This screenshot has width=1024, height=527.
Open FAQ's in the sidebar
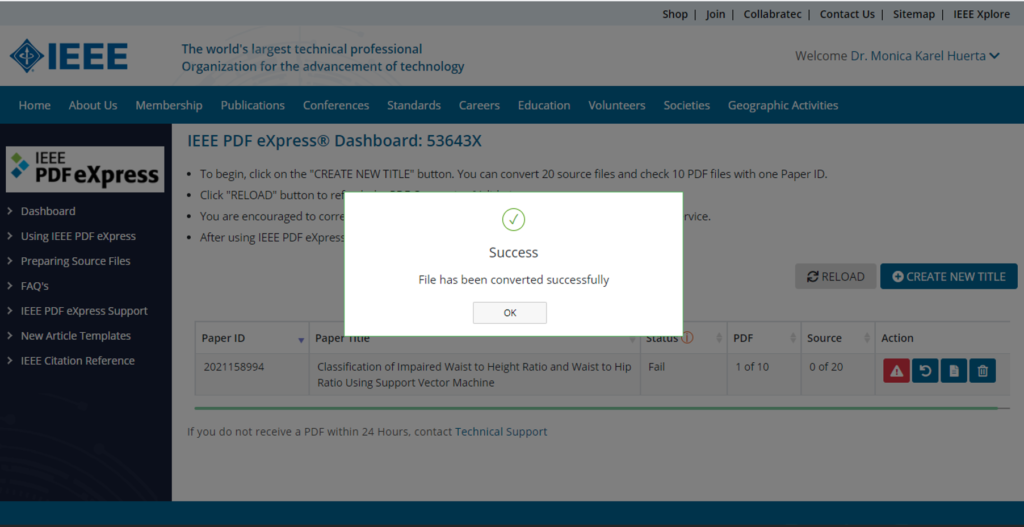click(x=35, y=286)
